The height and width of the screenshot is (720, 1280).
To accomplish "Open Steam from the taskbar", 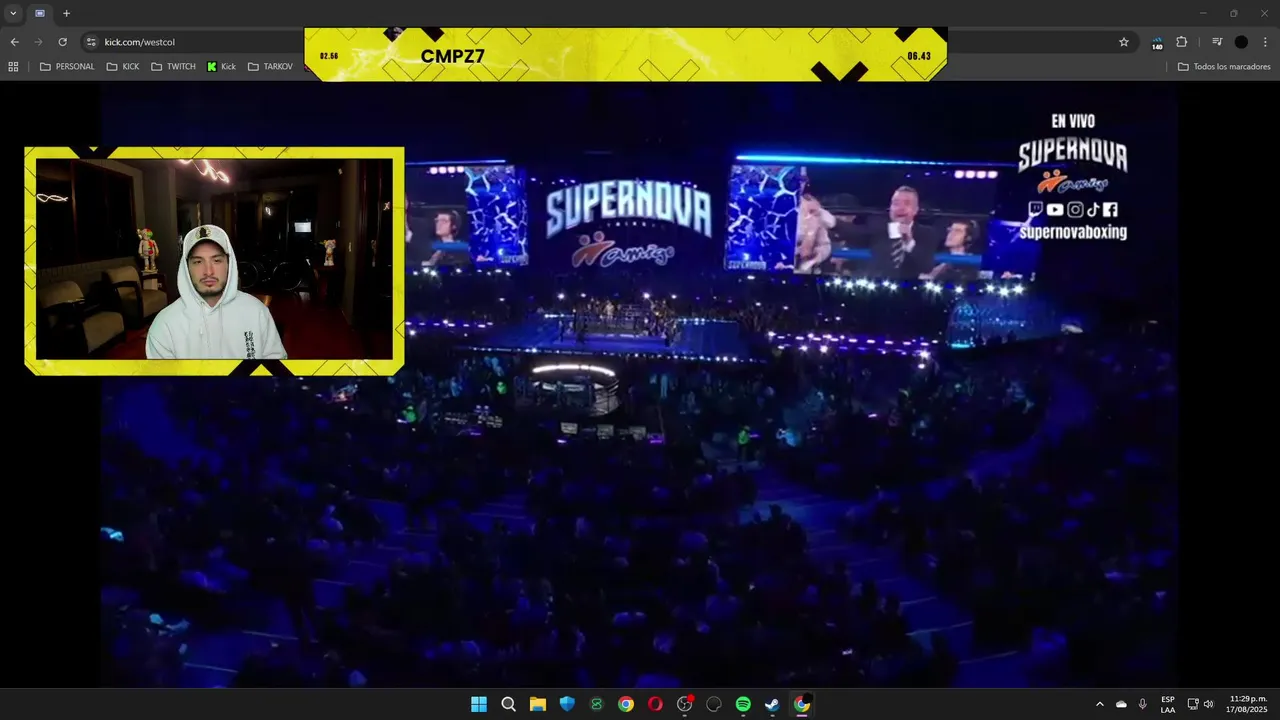I will coord(773,704).
